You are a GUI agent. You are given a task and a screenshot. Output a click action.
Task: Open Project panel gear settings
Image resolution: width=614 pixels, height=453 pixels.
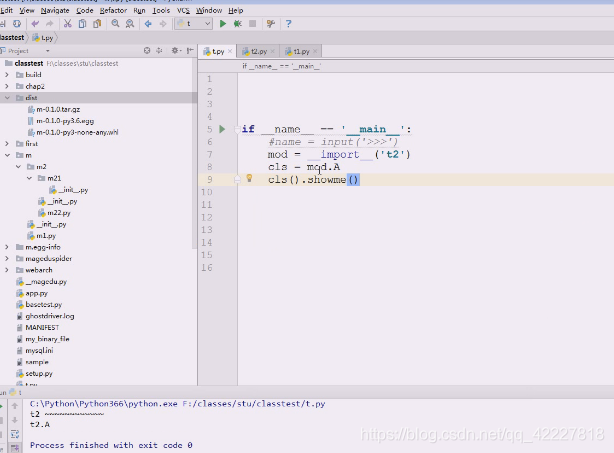pyautogui.click(x=175, y=51)
